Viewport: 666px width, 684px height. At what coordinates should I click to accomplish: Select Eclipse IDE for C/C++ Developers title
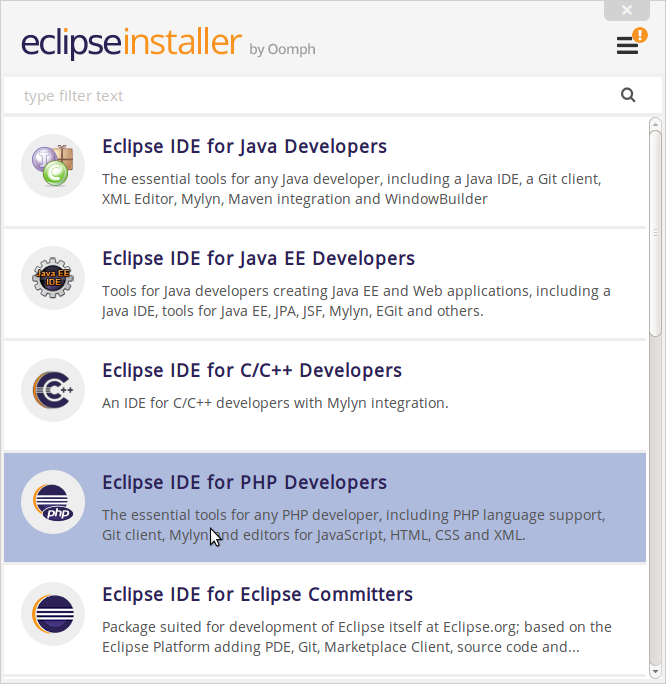click(x=252, y=371)
